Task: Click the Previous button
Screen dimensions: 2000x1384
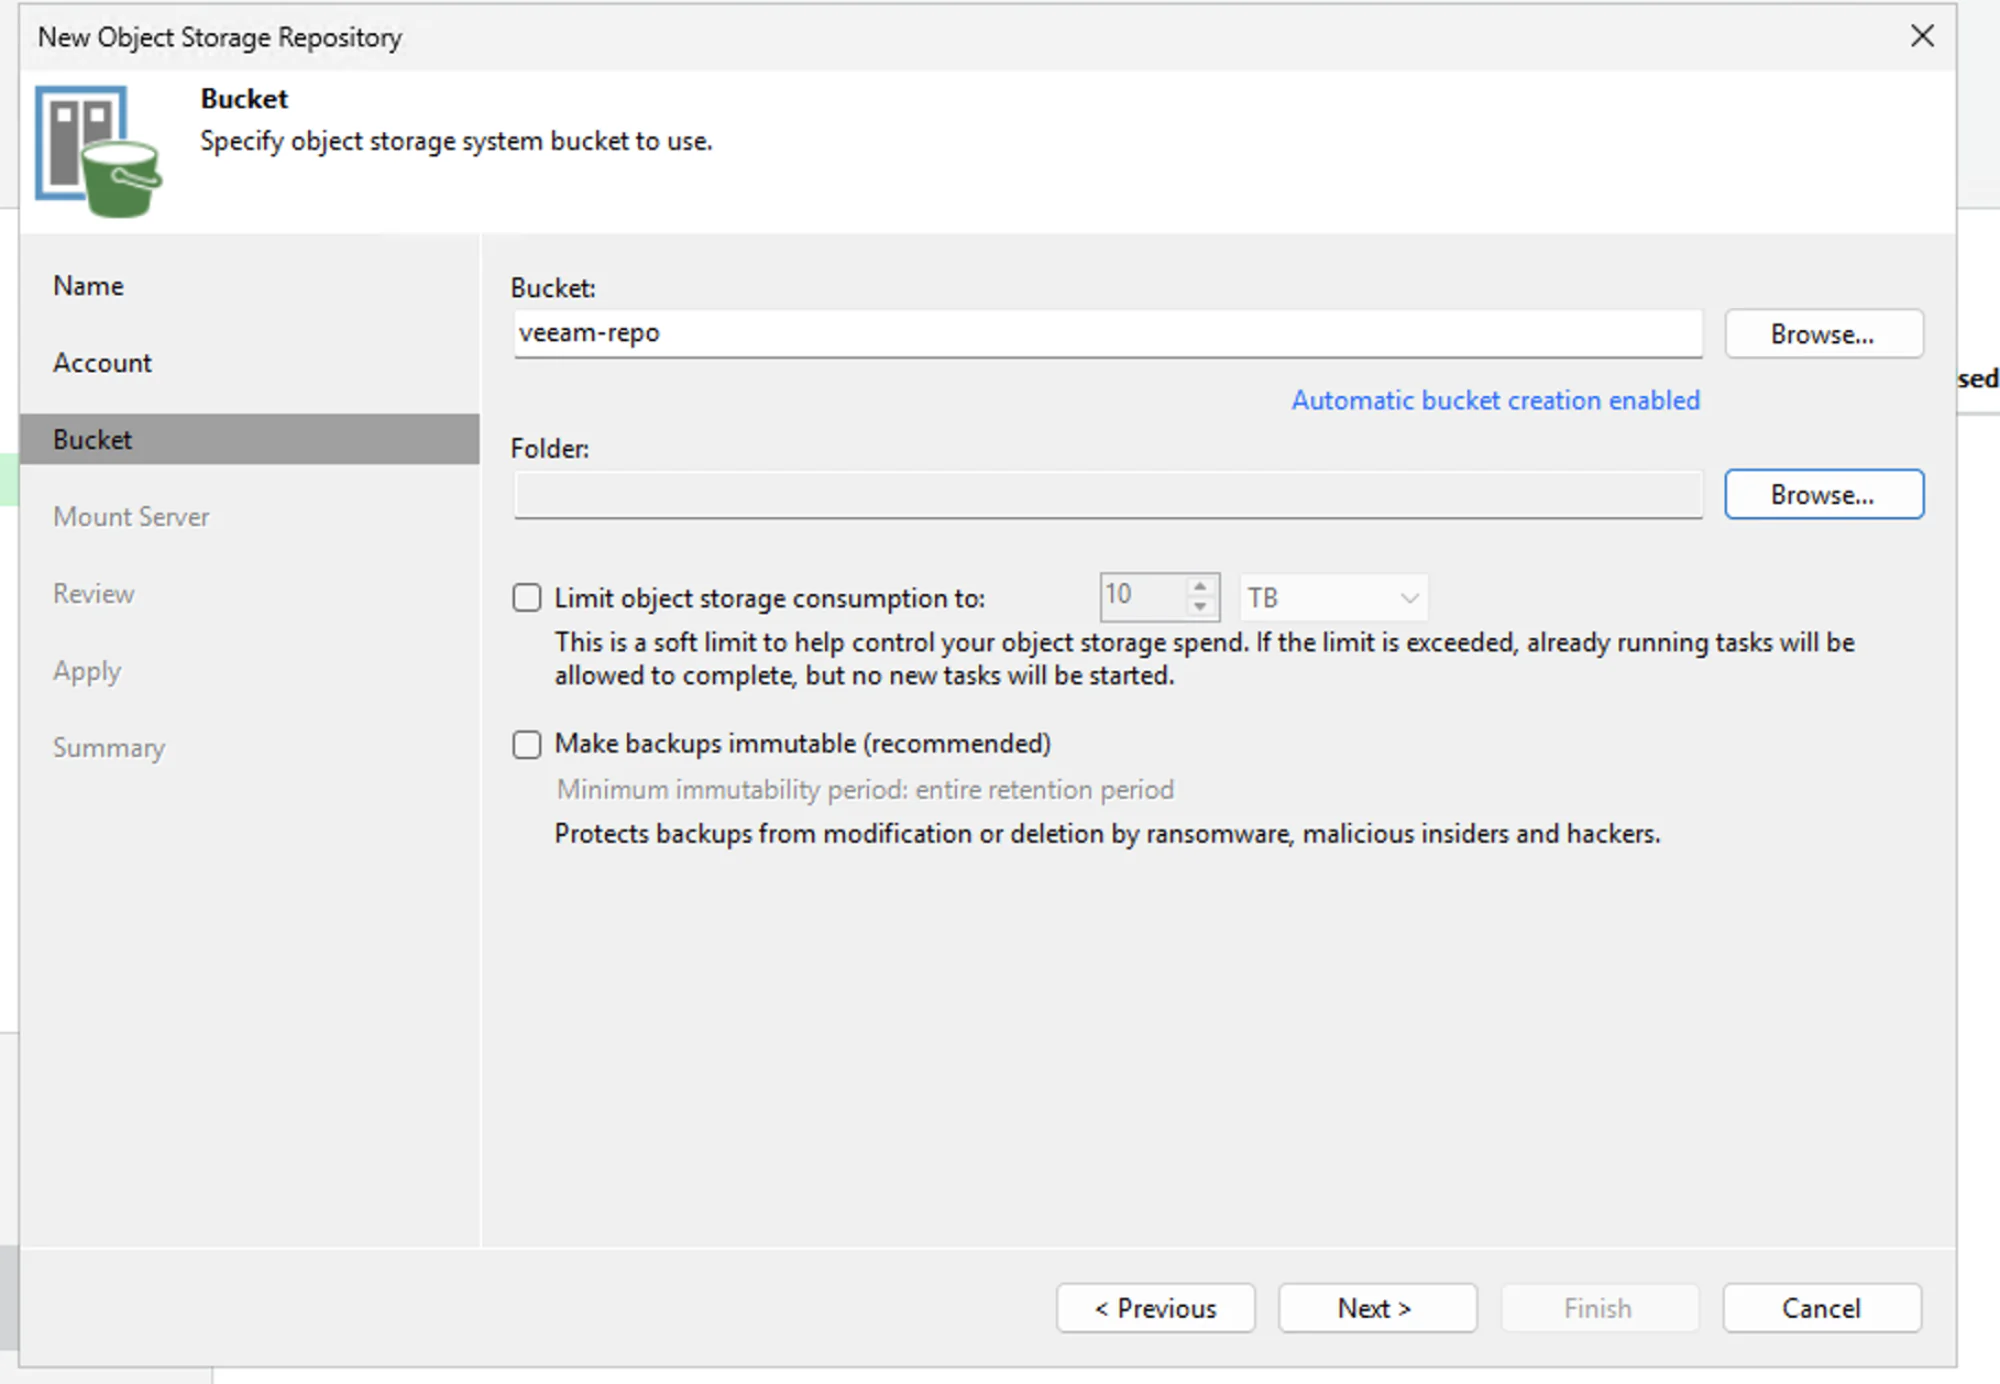Action: coord(1155,1308)
